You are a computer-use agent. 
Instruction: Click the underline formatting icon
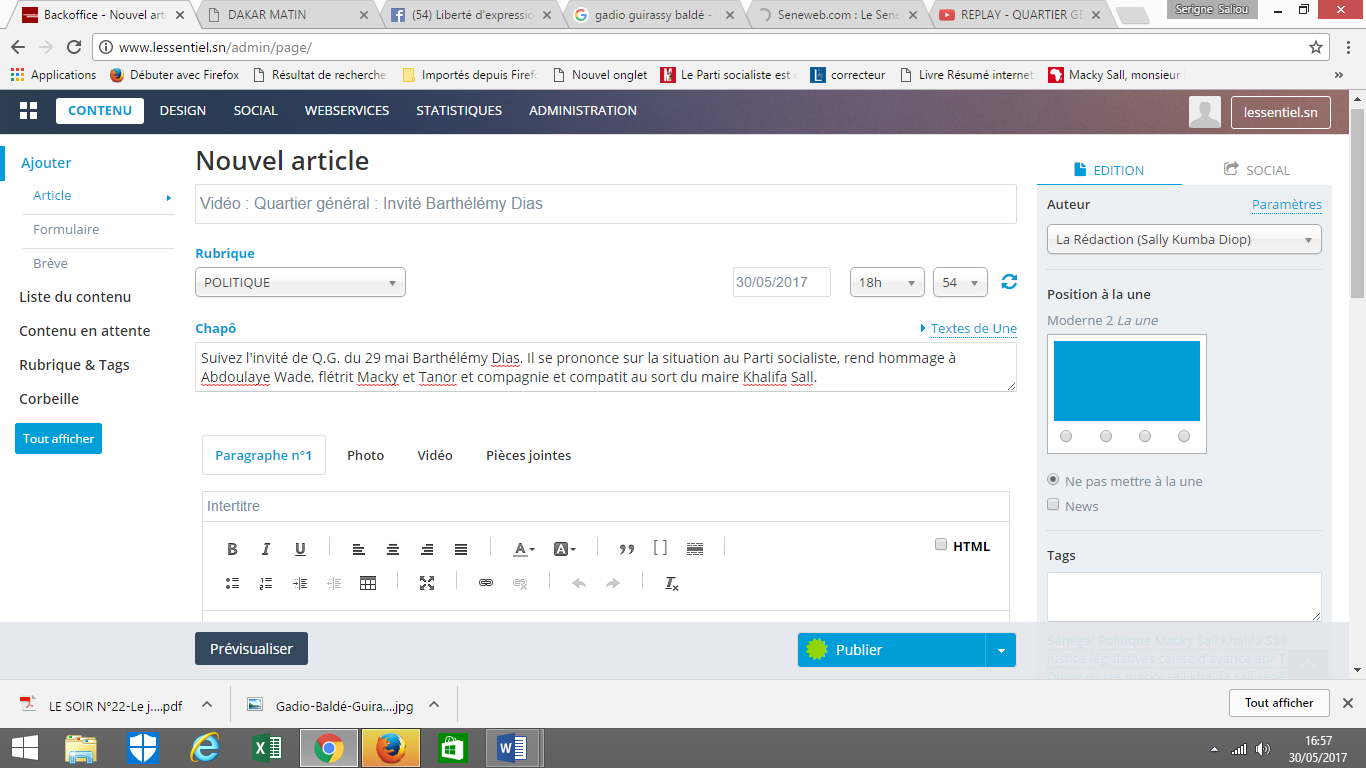pos(300,549)
